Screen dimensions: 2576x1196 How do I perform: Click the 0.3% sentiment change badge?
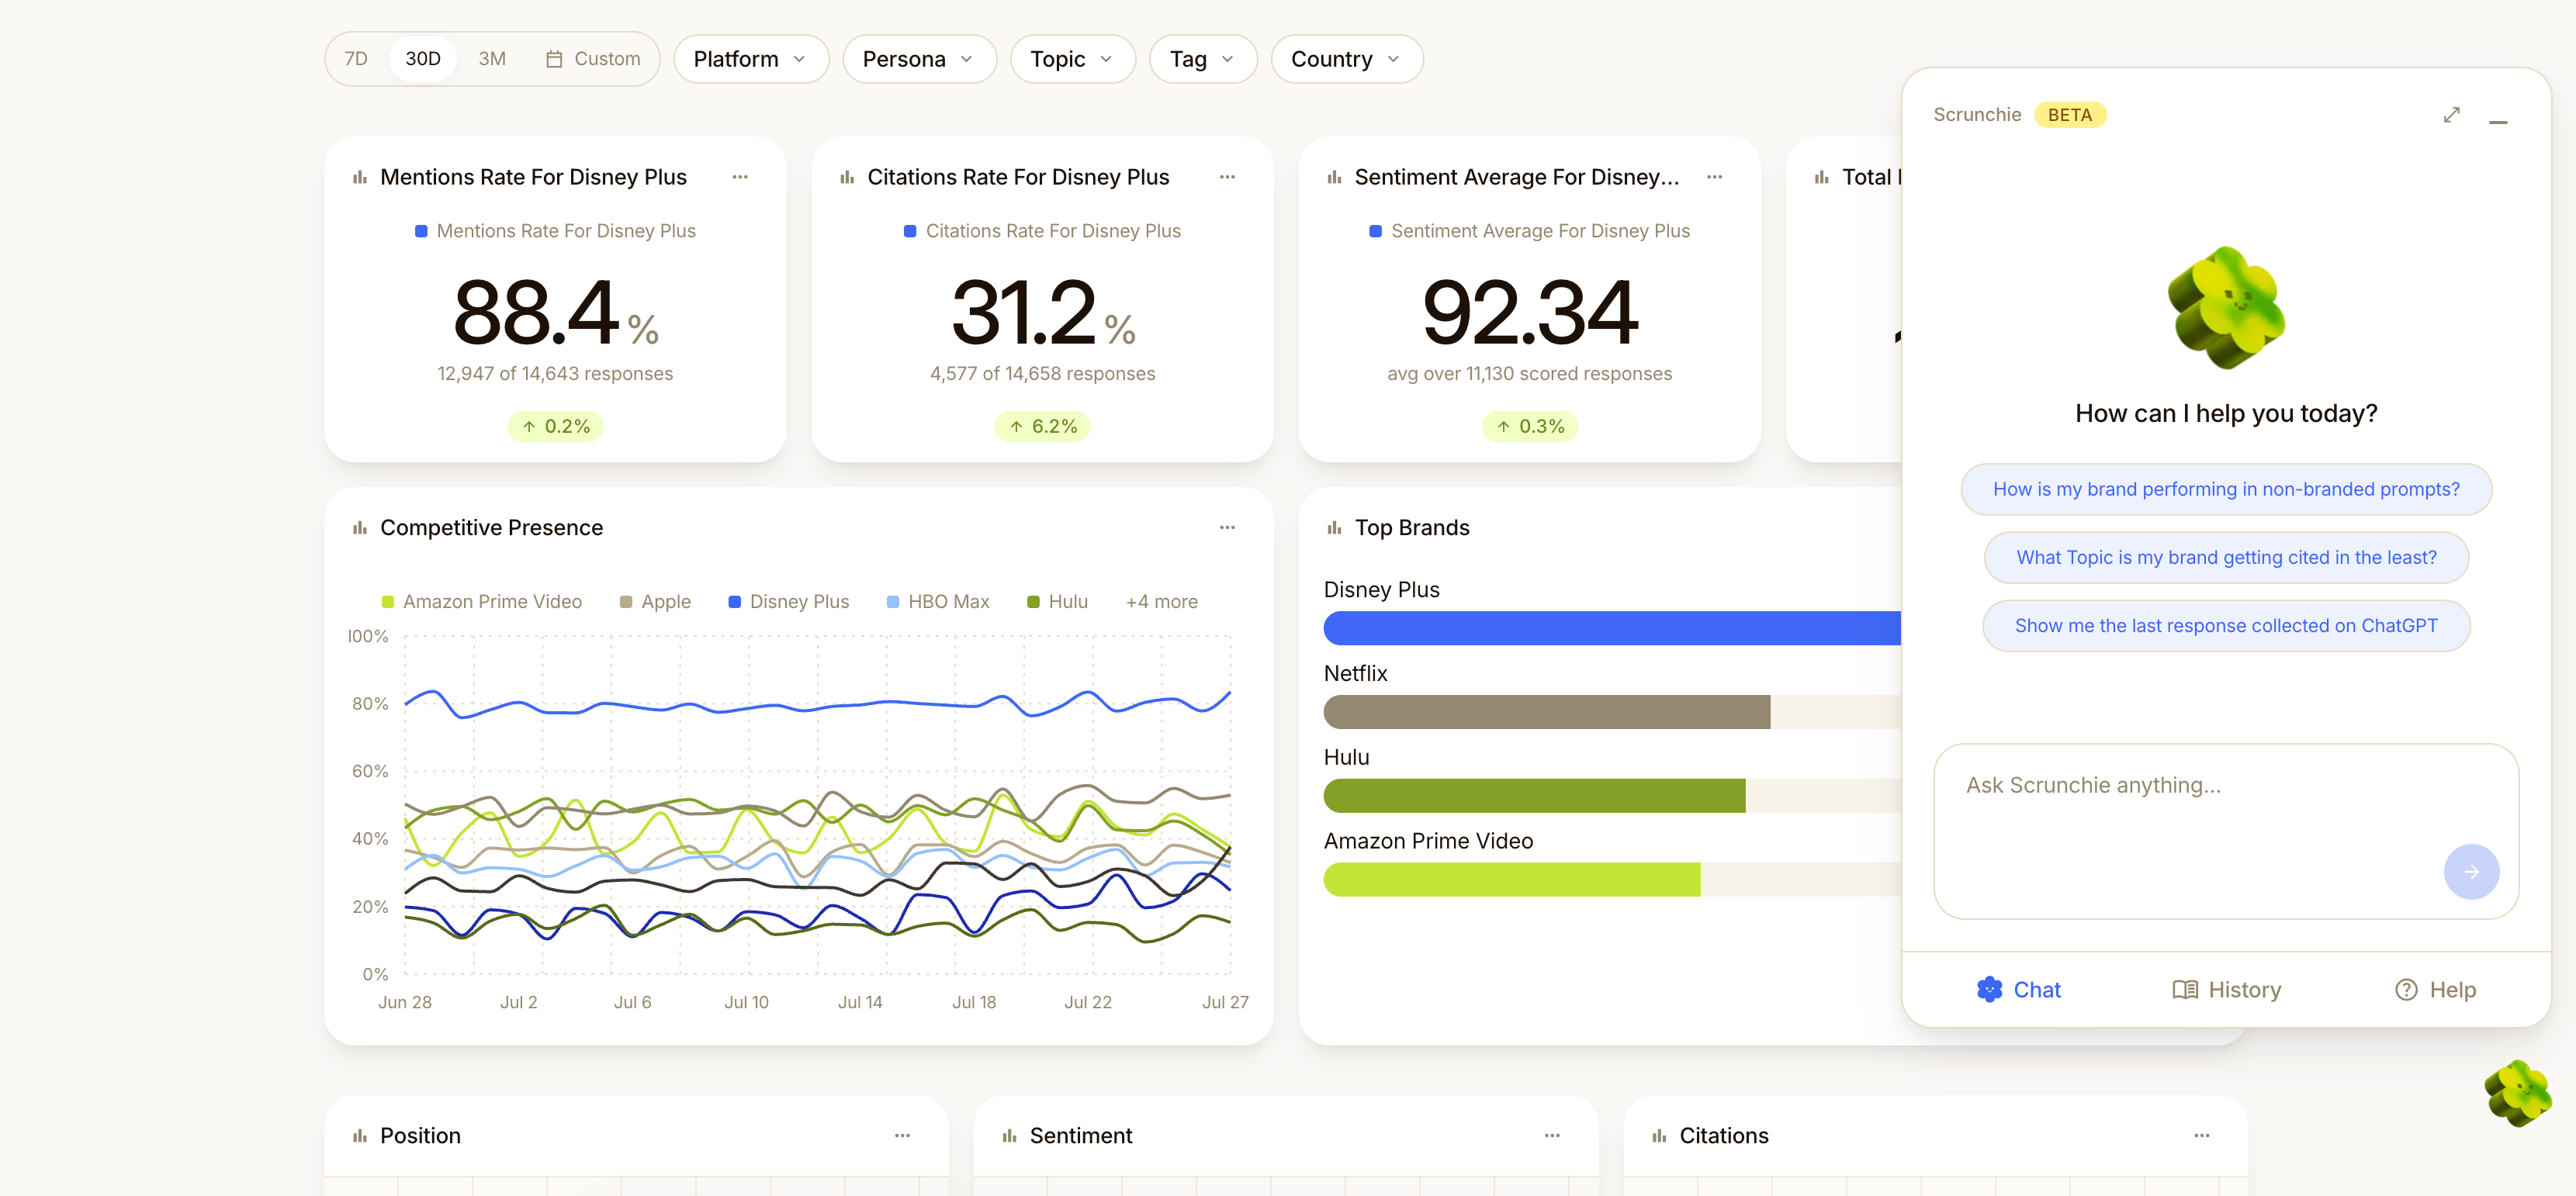point(1529,426)
